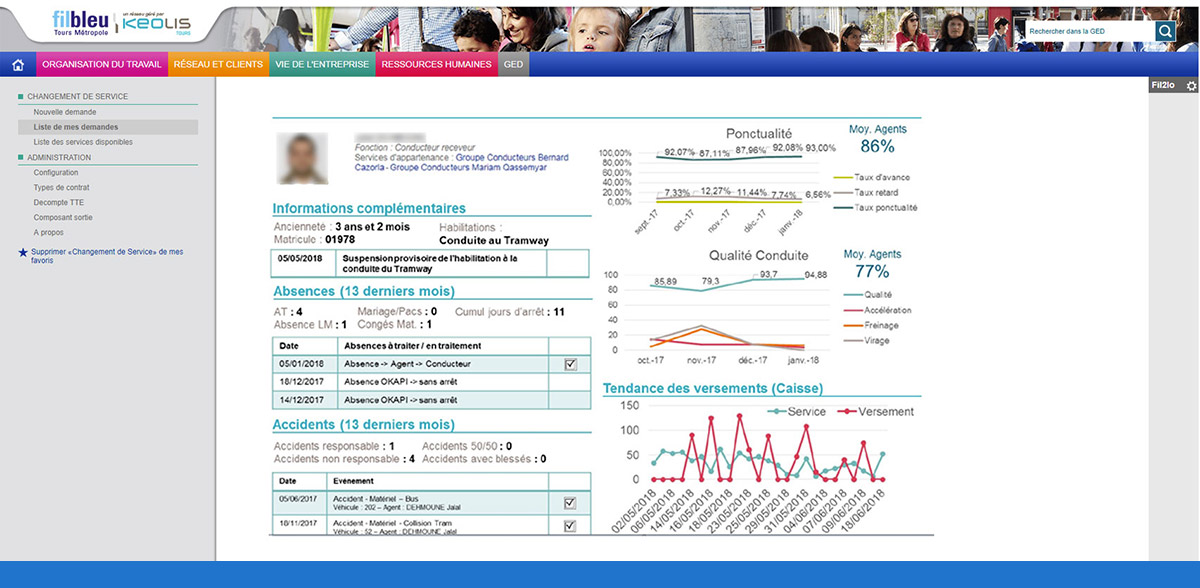Open the Ressources Humaines menu
This screenshot has height=588, width=1200.
pos(437,65)
